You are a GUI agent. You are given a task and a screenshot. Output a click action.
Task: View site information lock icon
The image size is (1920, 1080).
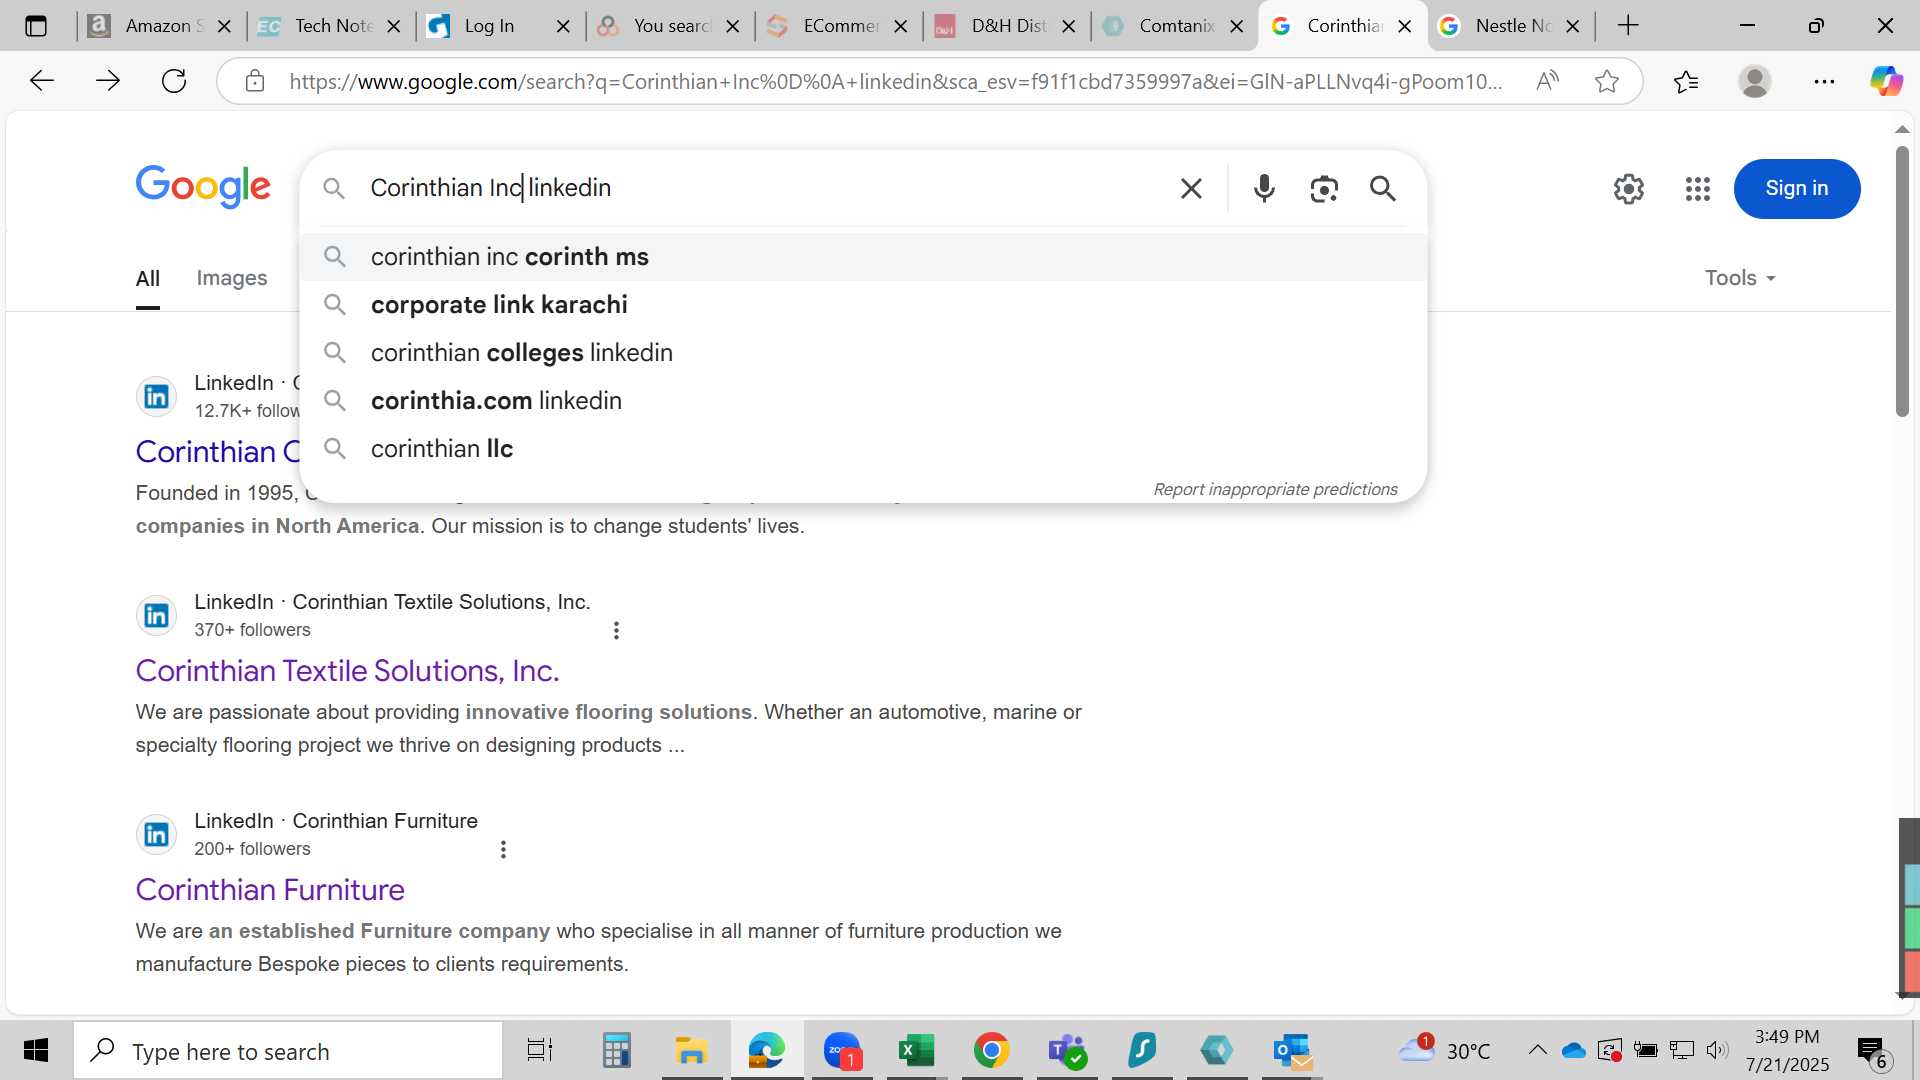click(x=255, y=81)
